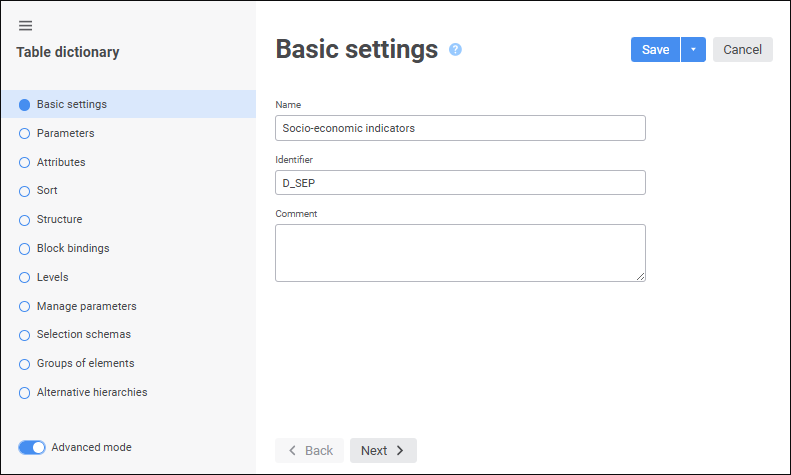Go to Groups of elements

point(85,364)
